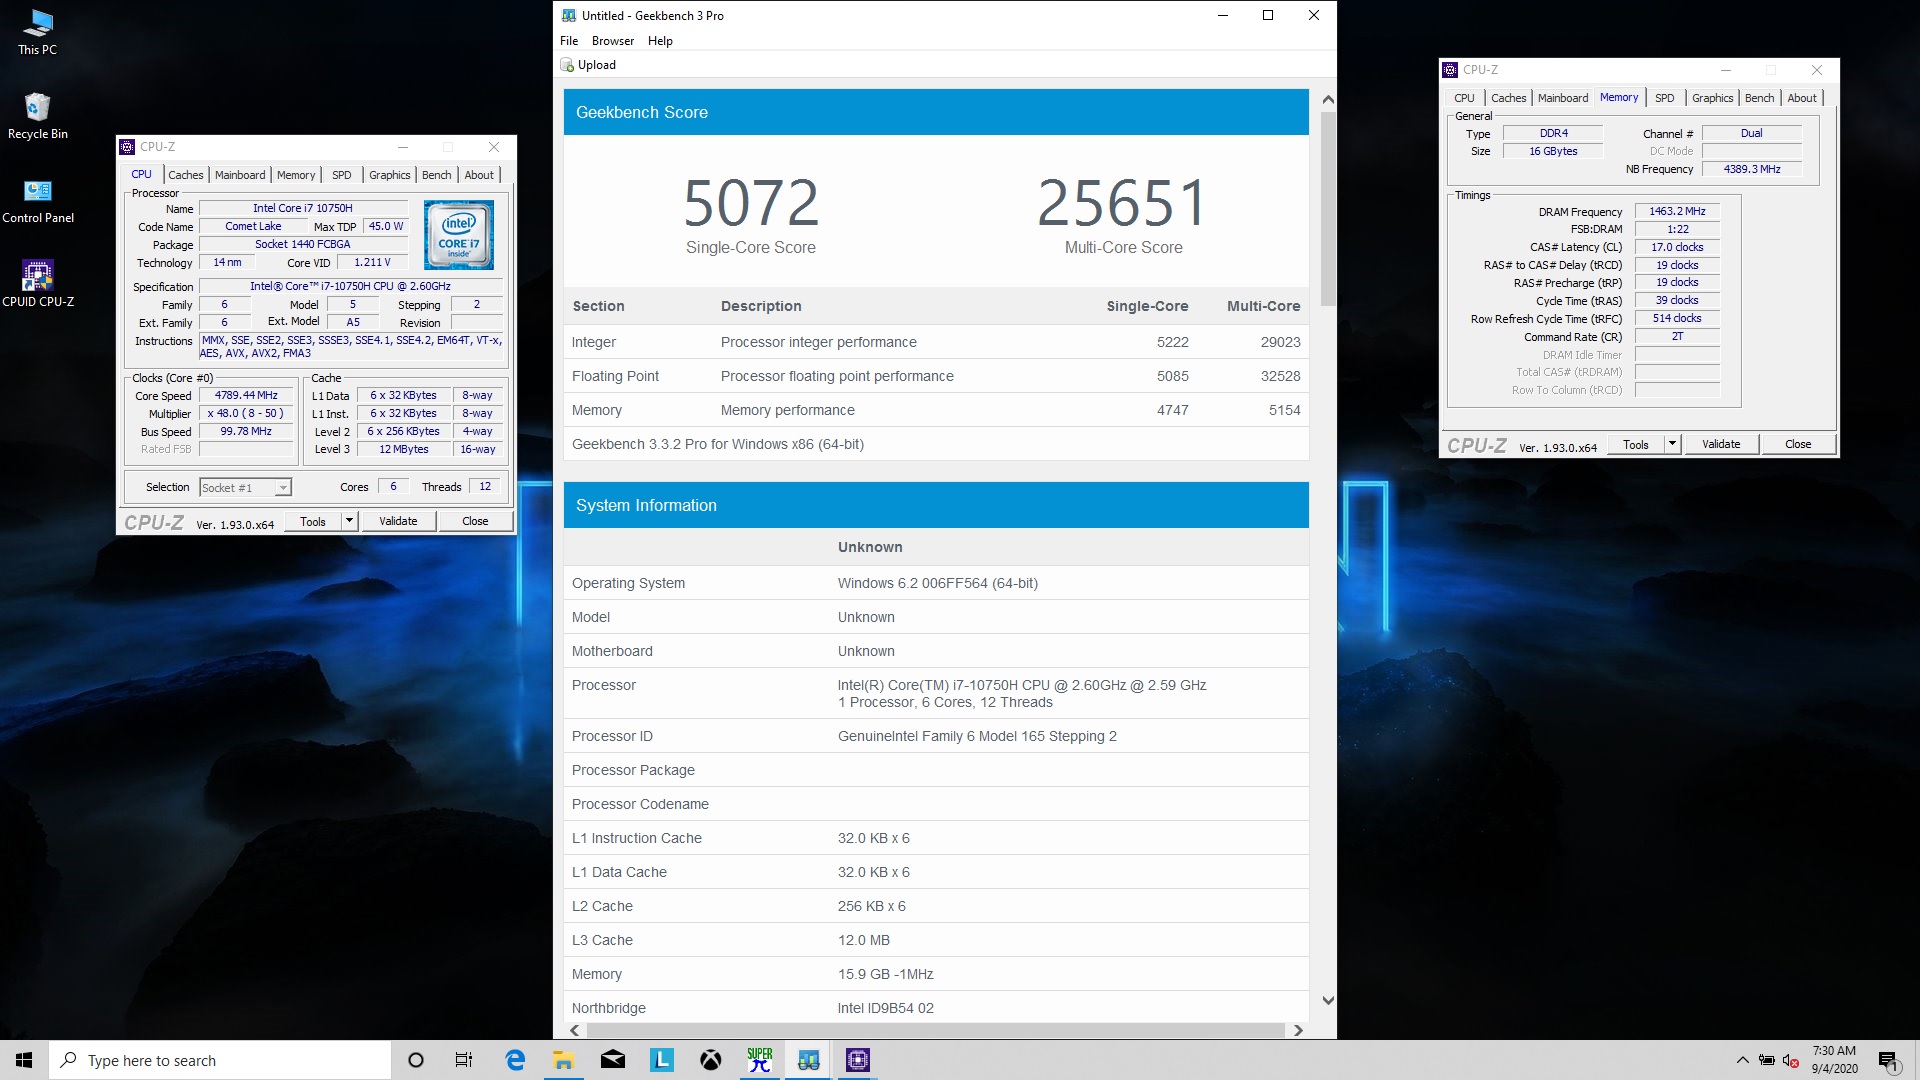Switch to Mainboard tab in left CPU-Z
The height and width of the screenshot is (1080, 1920).
(240, 175)
